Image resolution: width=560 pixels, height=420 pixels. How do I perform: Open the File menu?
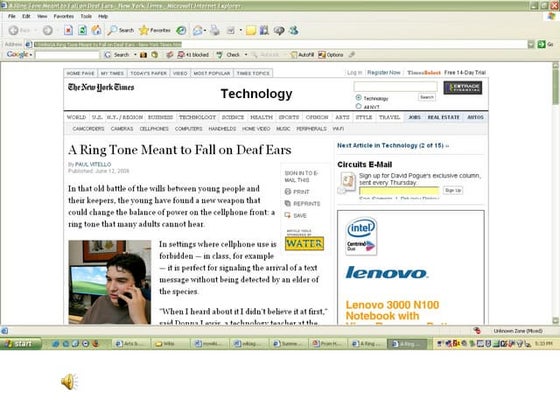click(x=12, y=16)
